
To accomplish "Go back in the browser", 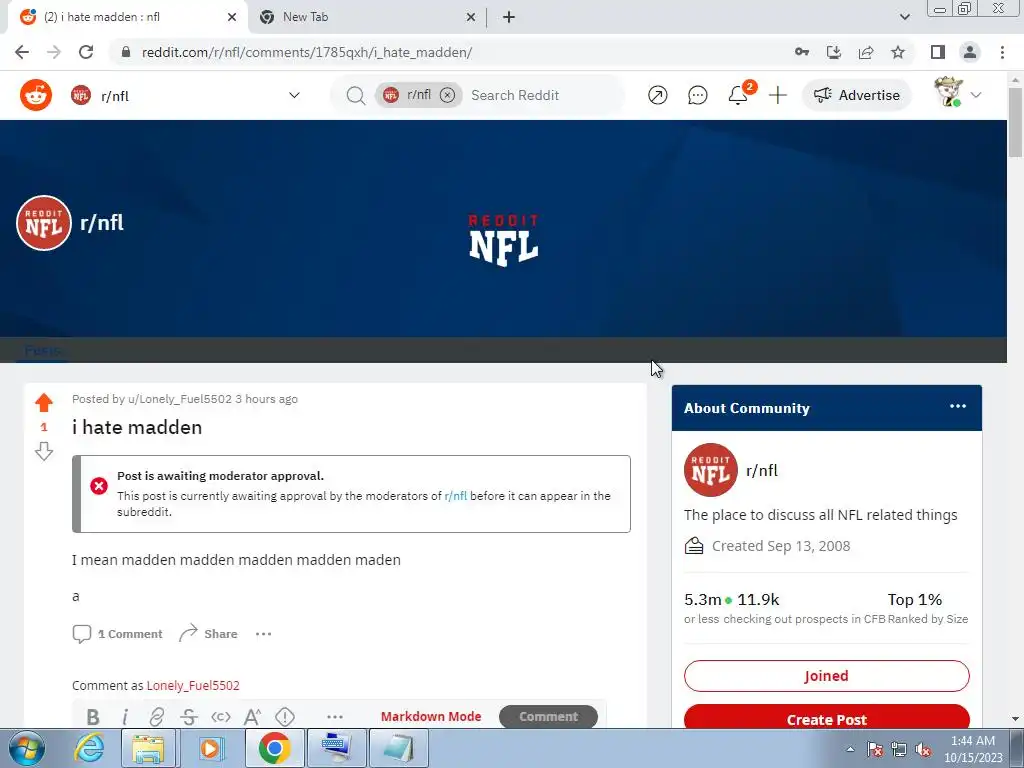I will (22, 52).
